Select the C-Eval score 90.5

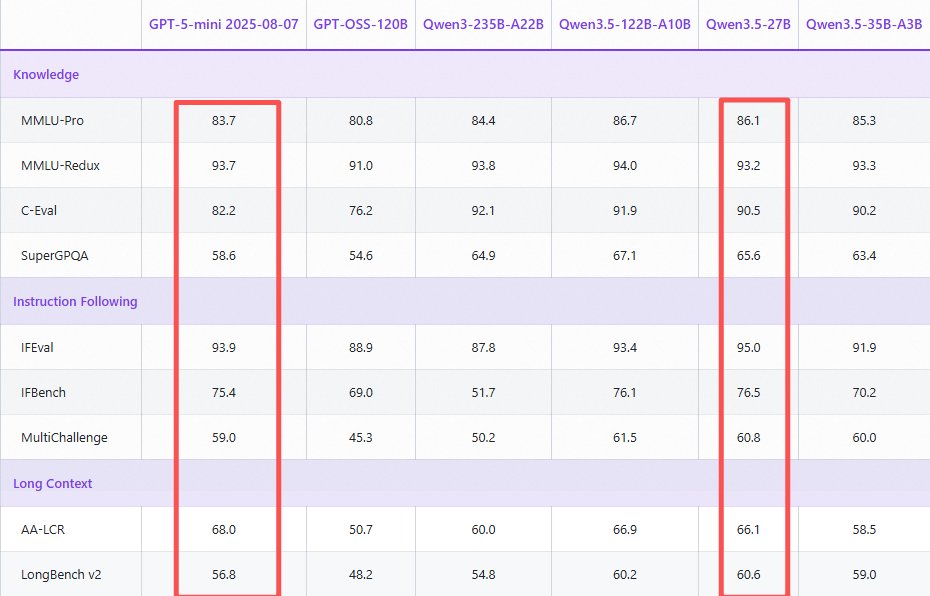[x=748, y=211]
